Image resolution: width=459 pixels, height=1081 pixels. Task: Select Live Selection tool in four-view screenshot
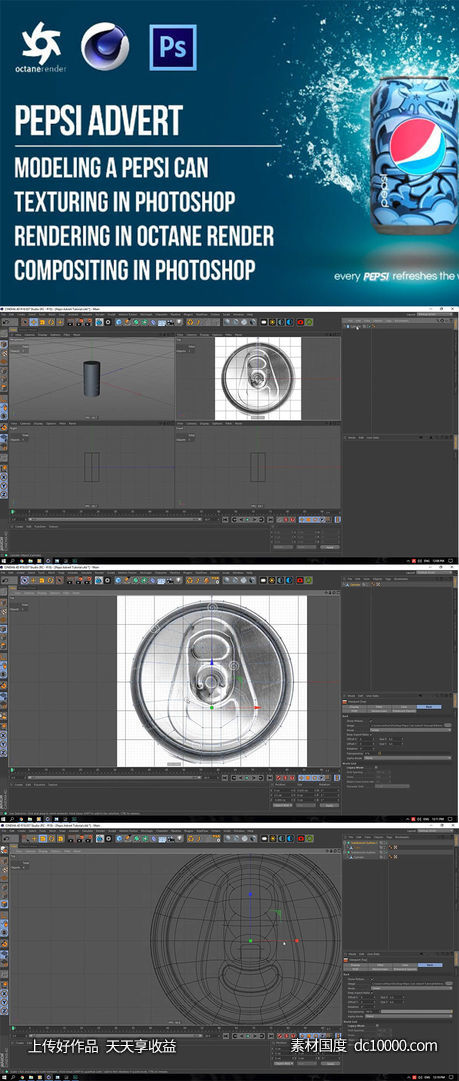25,321
